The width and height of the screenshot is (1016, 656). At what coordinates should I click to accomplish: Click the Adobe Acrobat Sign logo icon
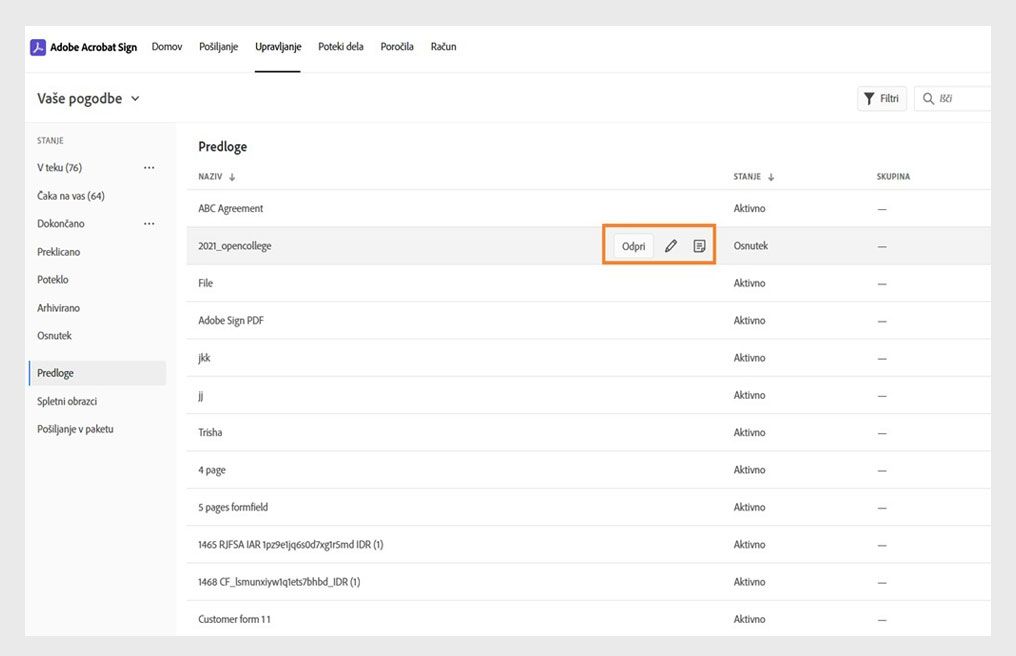coord(38,47)
